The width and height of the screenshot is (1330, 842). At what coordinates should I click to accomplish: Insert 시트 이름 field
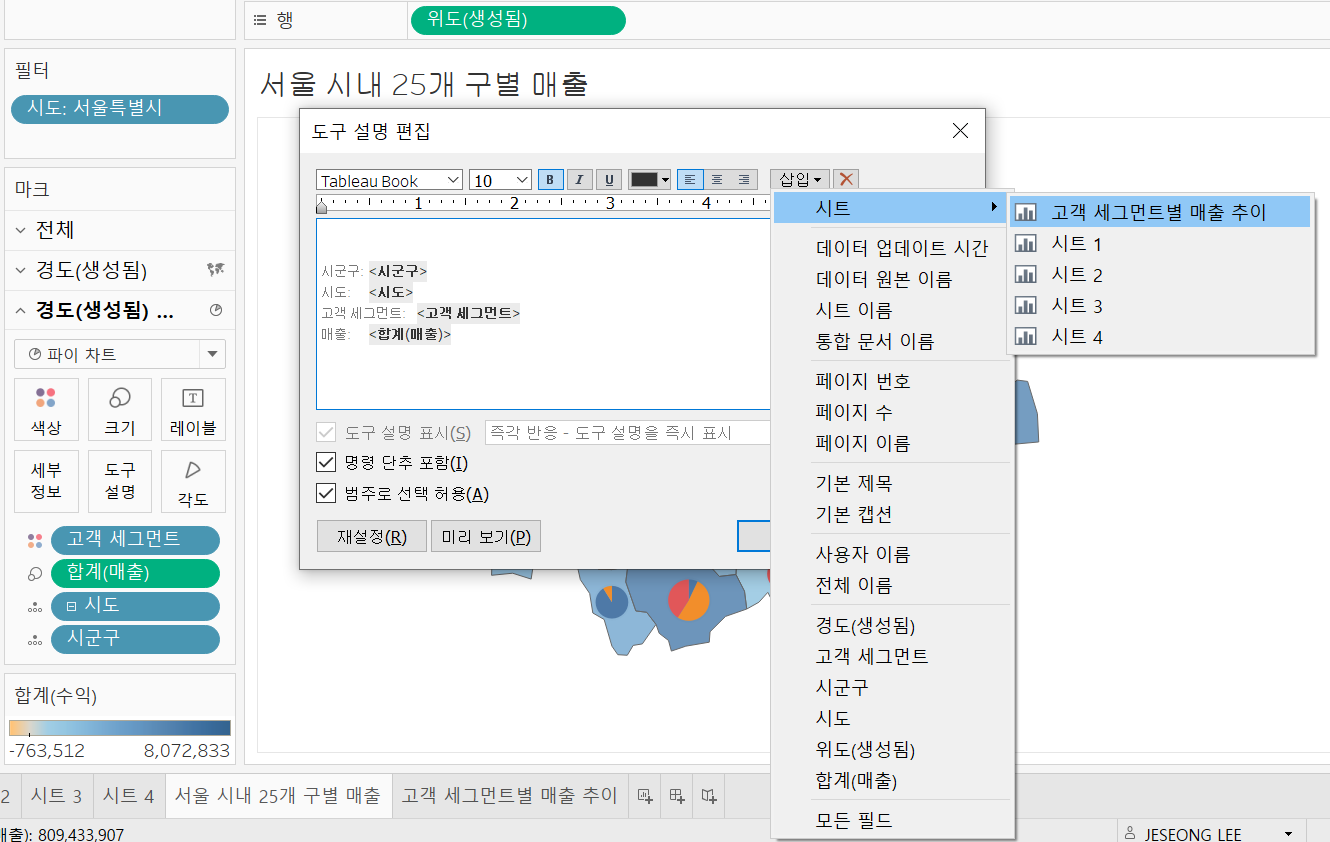tap(854, 310)
